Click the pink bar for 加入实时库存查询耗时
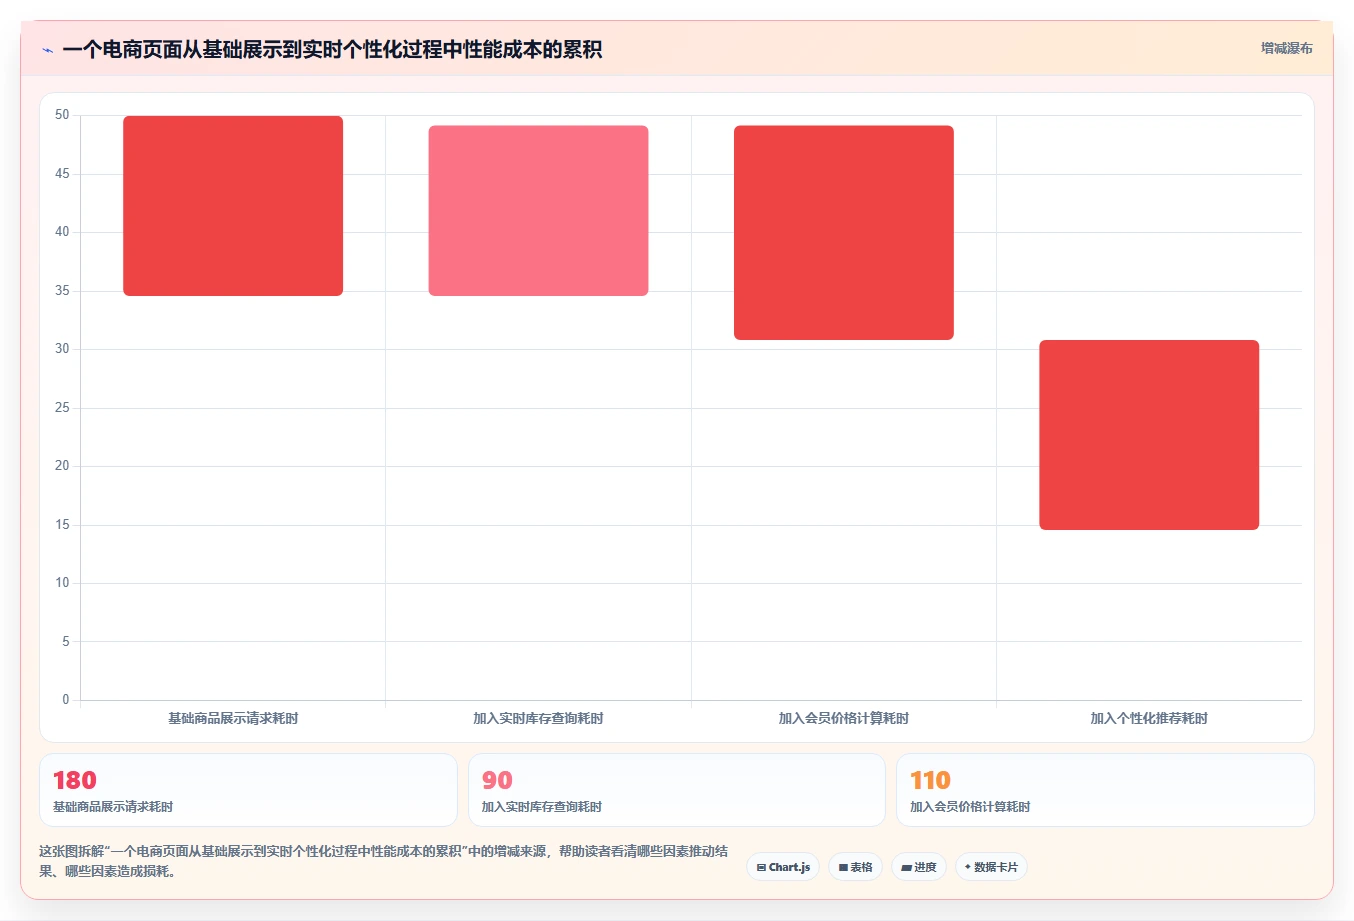1354x921 pixels. click(x=538, y=211)
